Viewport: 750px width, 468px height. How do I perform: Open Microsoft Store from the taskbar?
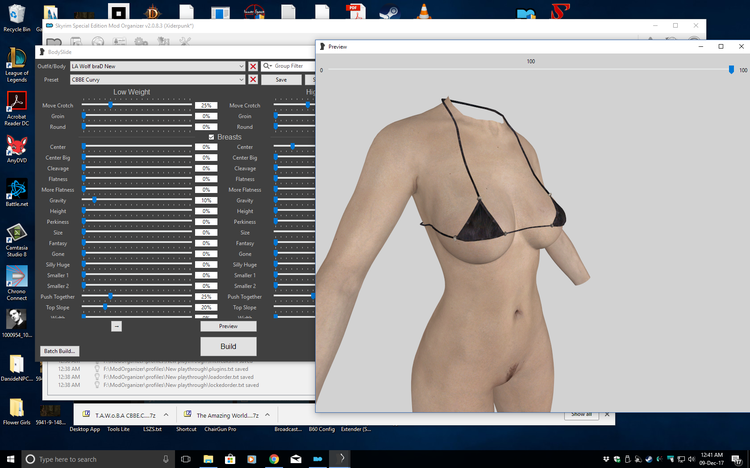point(230,459)
